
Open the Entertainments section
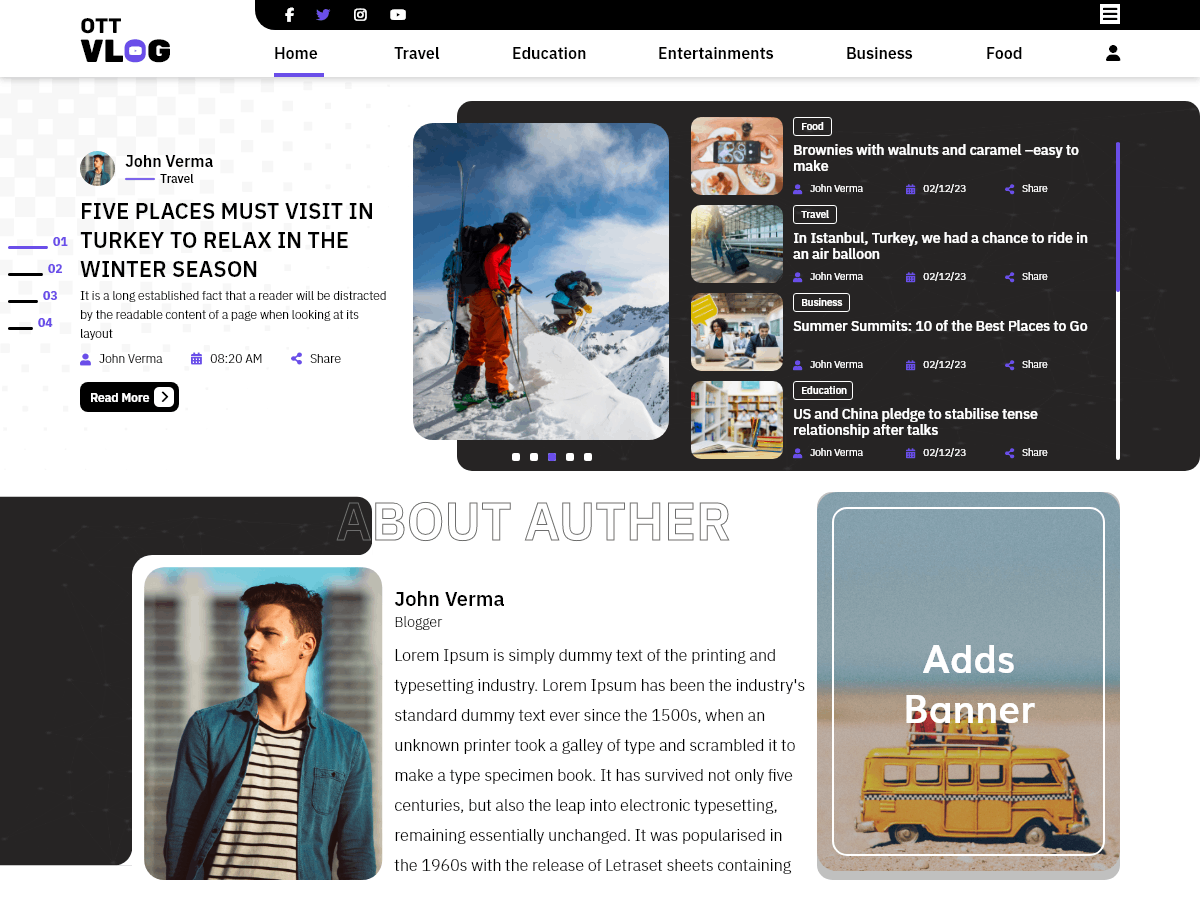coord(715,53)
